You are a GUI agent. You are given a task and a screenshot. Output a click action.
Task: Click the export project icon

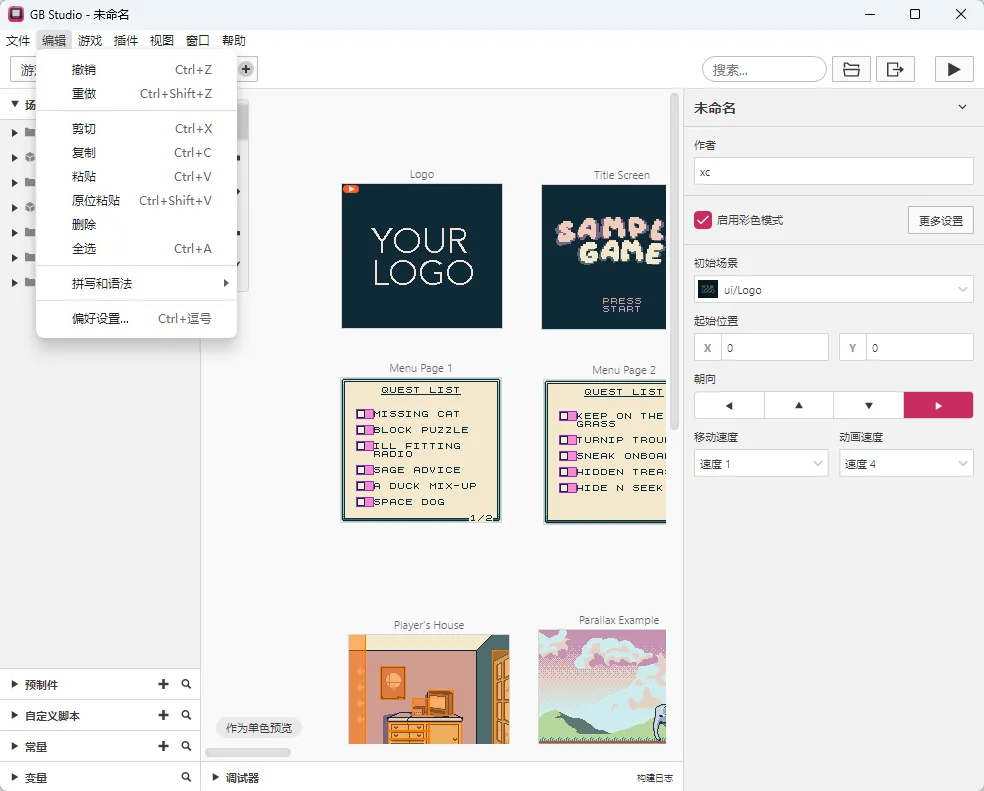895,69
